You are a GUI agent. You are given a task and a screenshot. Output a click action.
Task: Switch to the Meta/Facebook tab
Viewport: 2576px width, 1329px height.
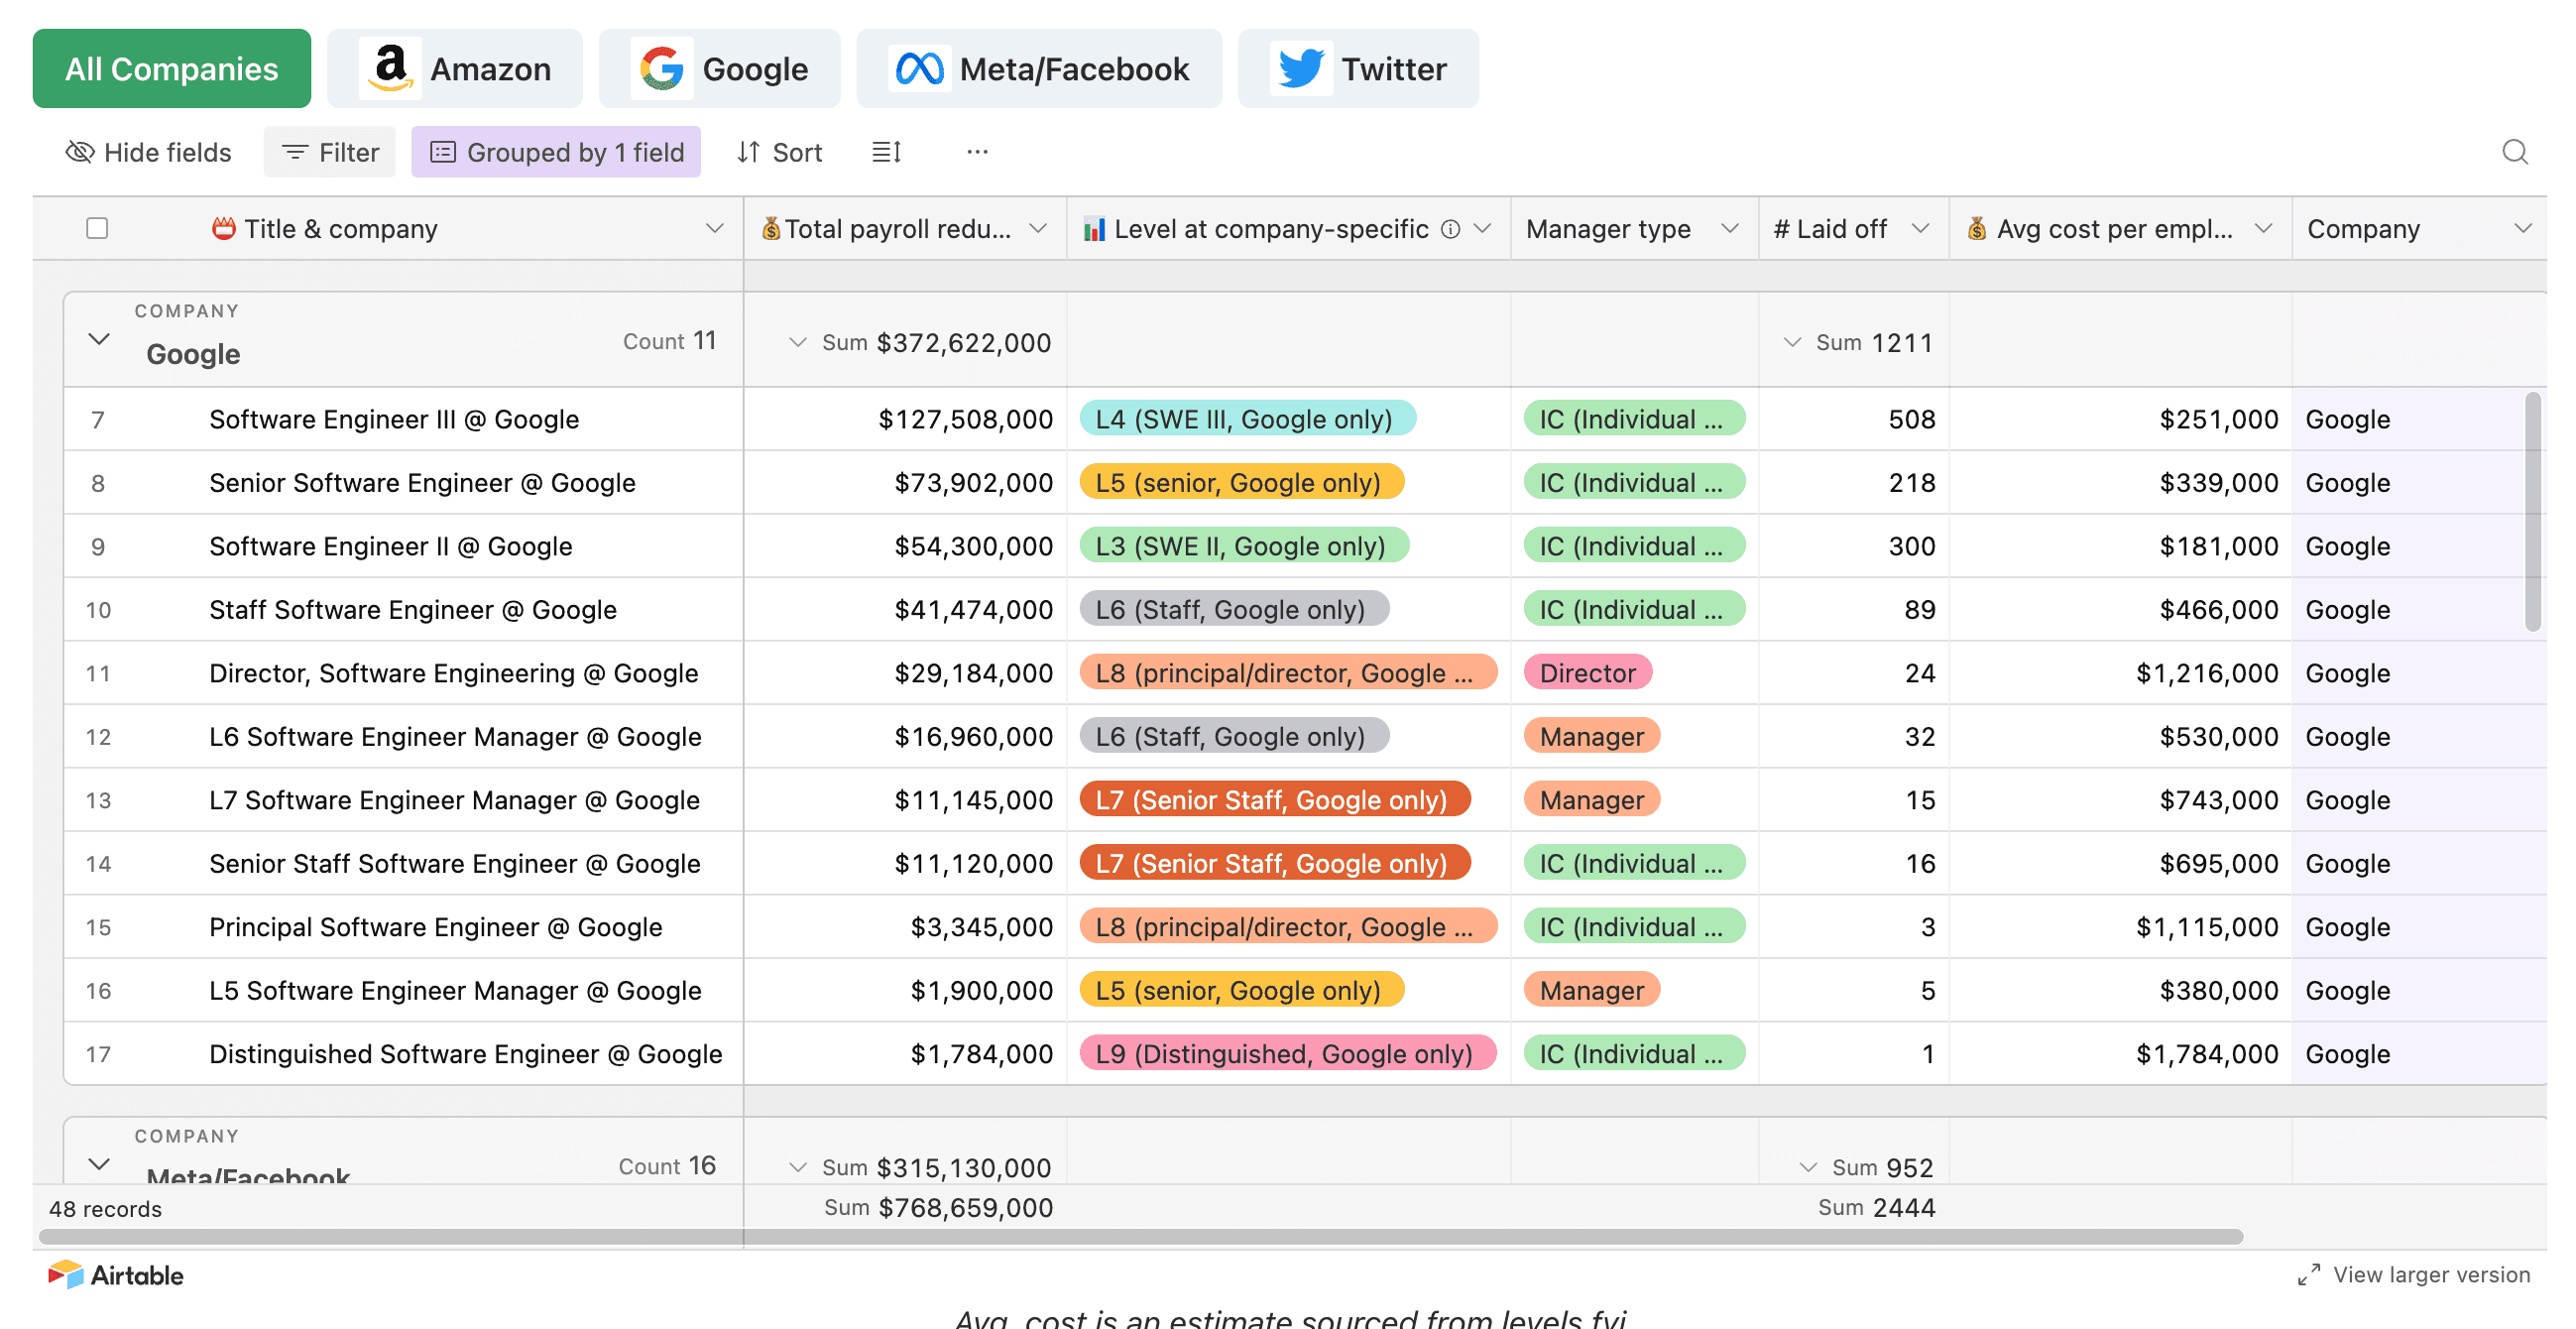pos(1038,69)
